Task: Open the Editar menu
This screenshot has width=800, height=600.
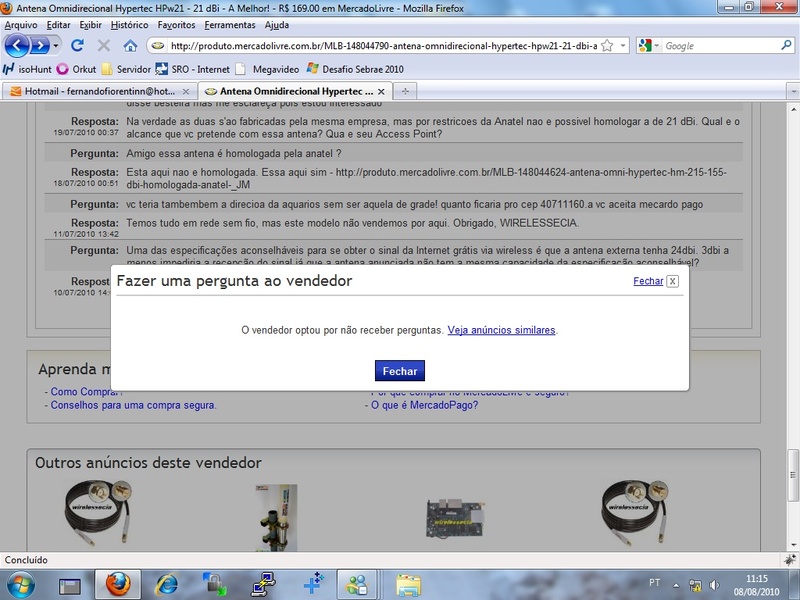Action: 58,25
